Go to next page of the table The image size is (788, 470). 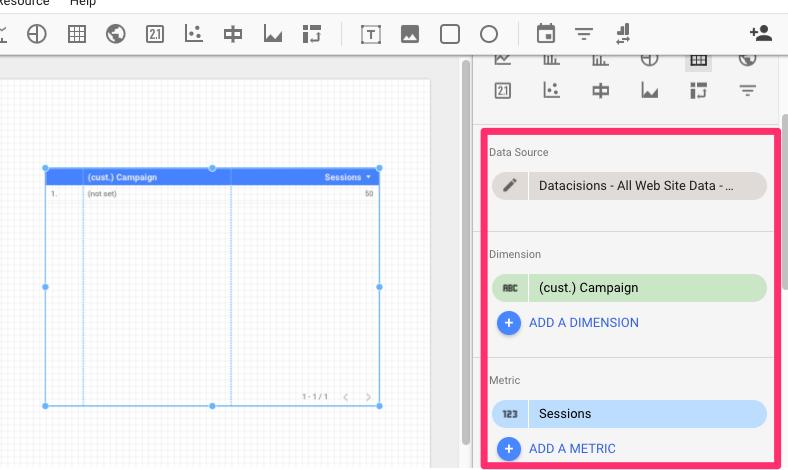[368, 397]
